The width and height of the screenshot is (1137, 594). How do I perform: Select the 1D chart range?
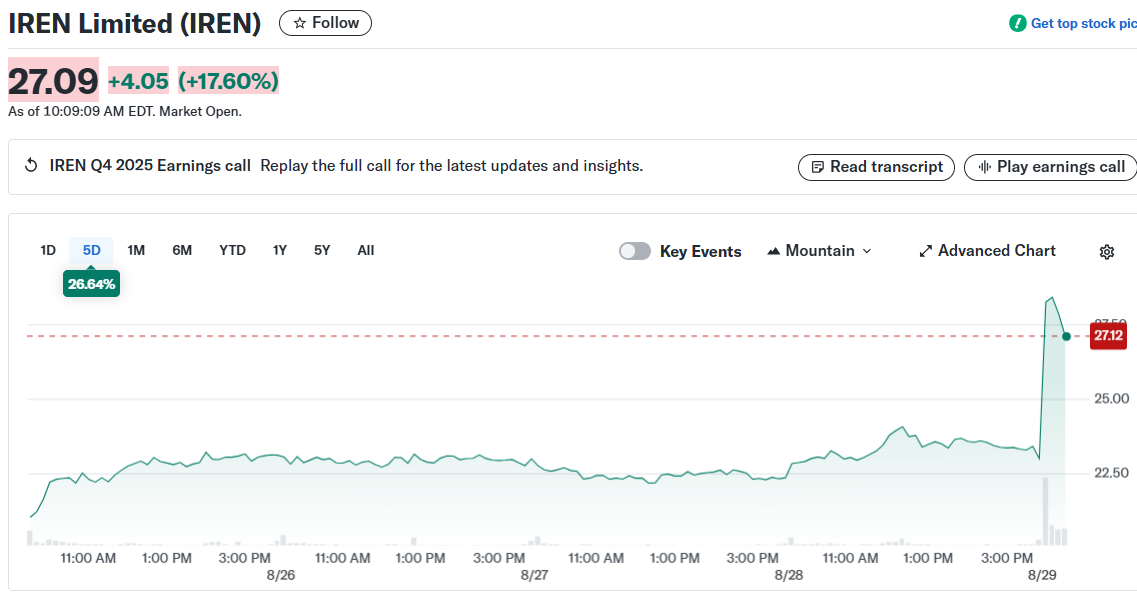tap(48, 250)
